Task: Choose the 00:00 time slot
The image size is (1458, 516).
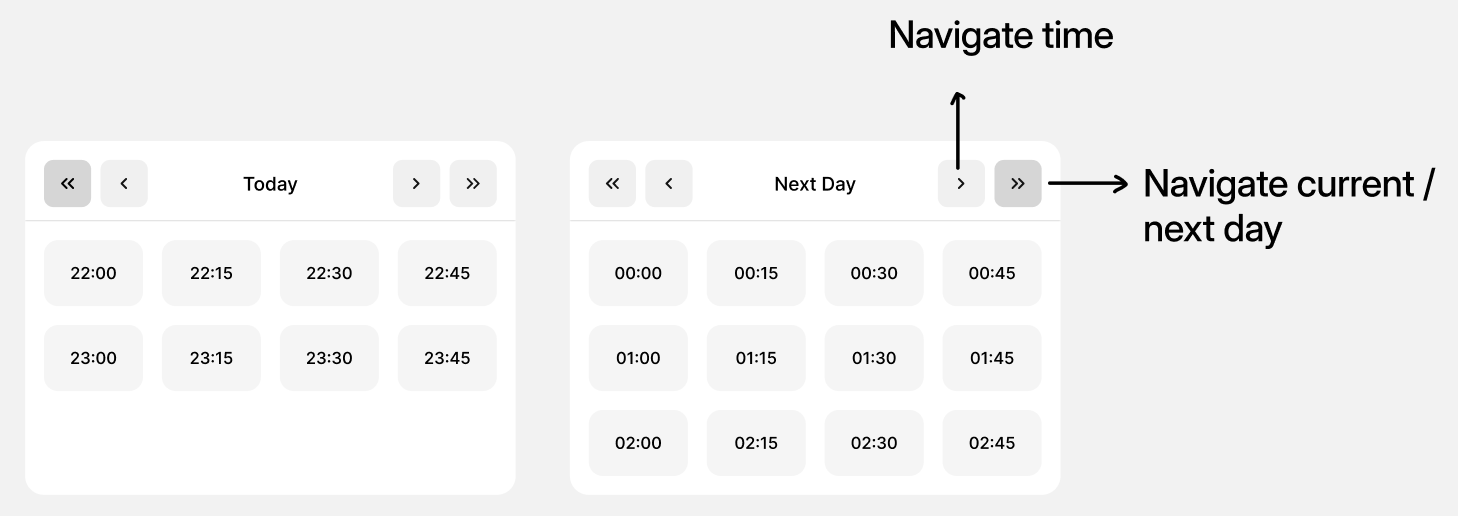Action: coord(638,273)
